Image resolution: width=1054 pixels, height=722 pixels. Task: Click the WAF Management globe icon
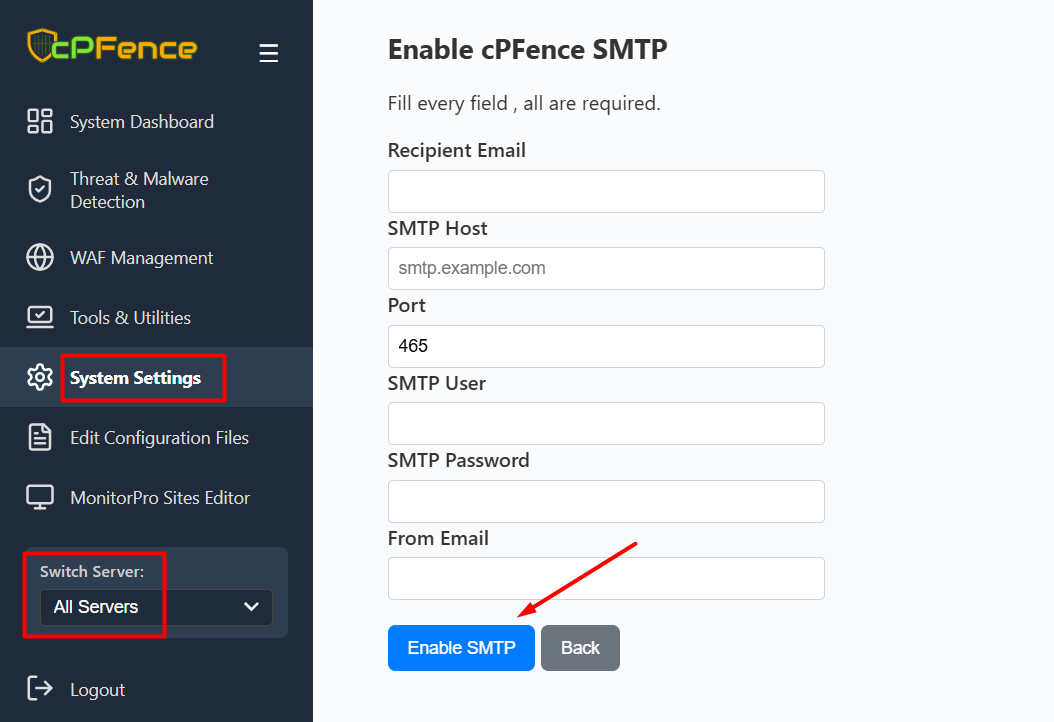(40, 258)
